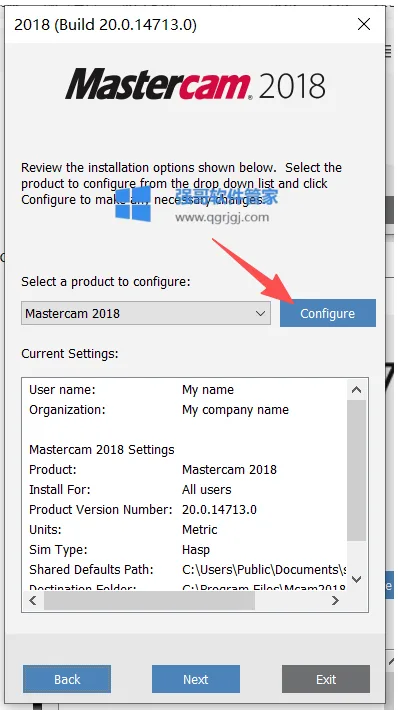Click the 'Current Settings:' heading
The width and height of the screenshot is (398, 710).
click(x=70, y=353)
